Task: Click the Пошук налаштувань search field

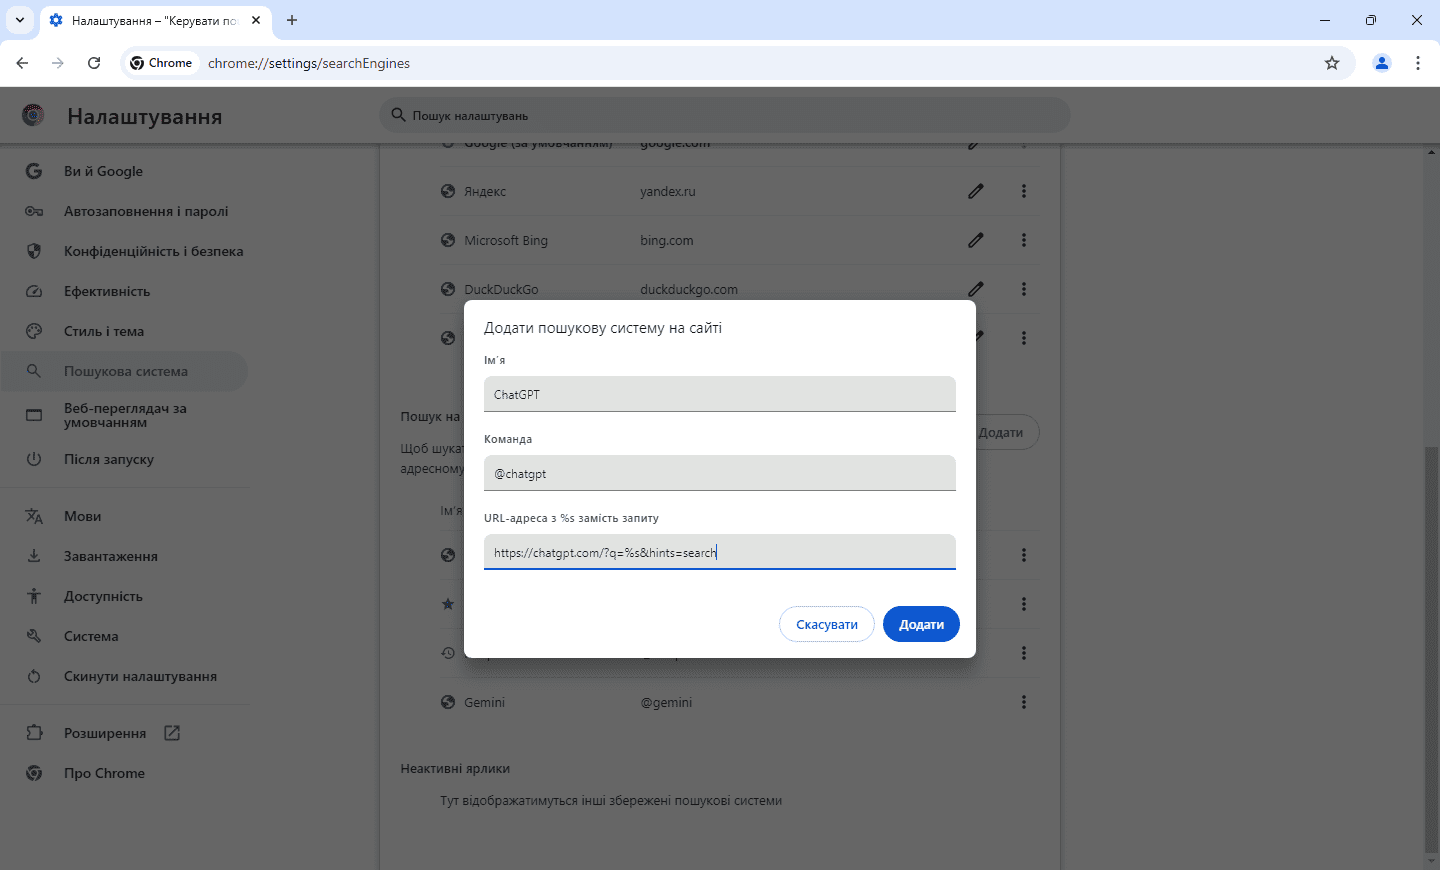Action: [x=725, y=115]
